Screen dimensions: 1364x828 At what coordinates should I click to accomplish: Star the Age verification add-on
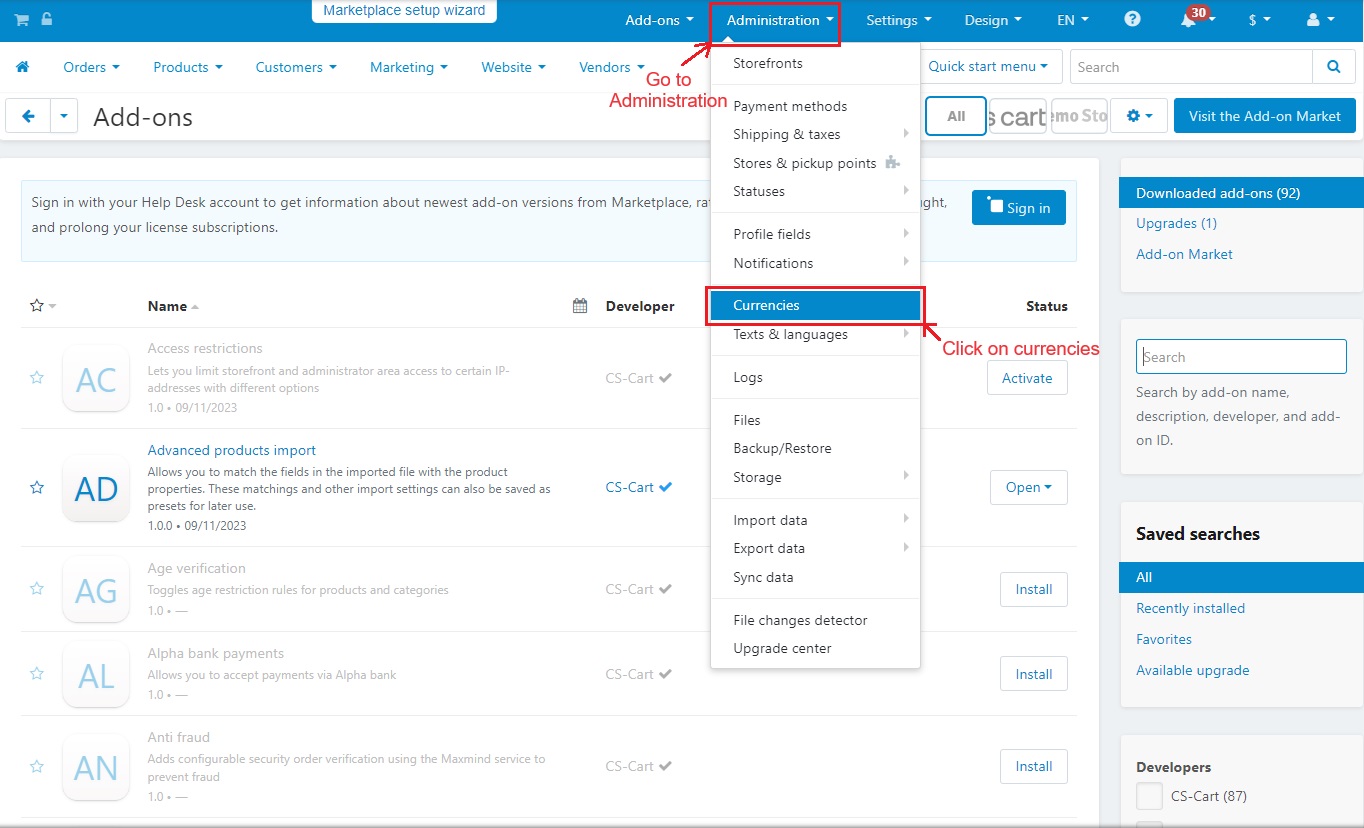(37, 589)
